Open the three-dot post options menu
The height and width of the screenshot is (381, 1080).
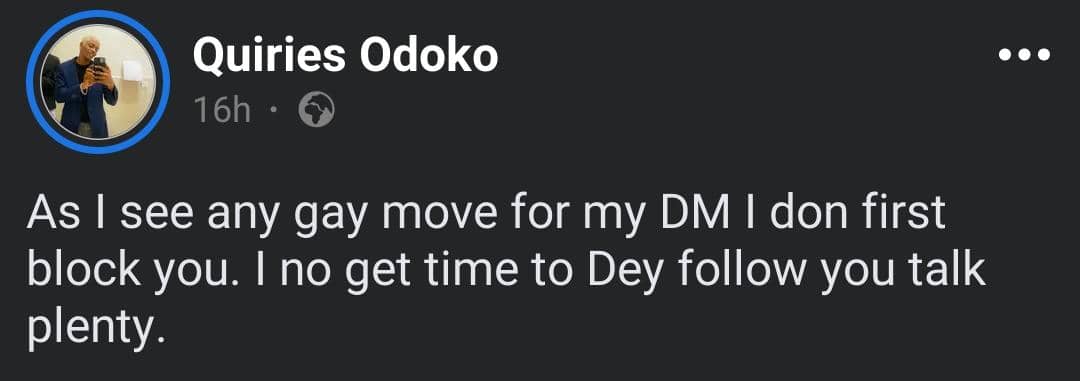coord(1024,54)
